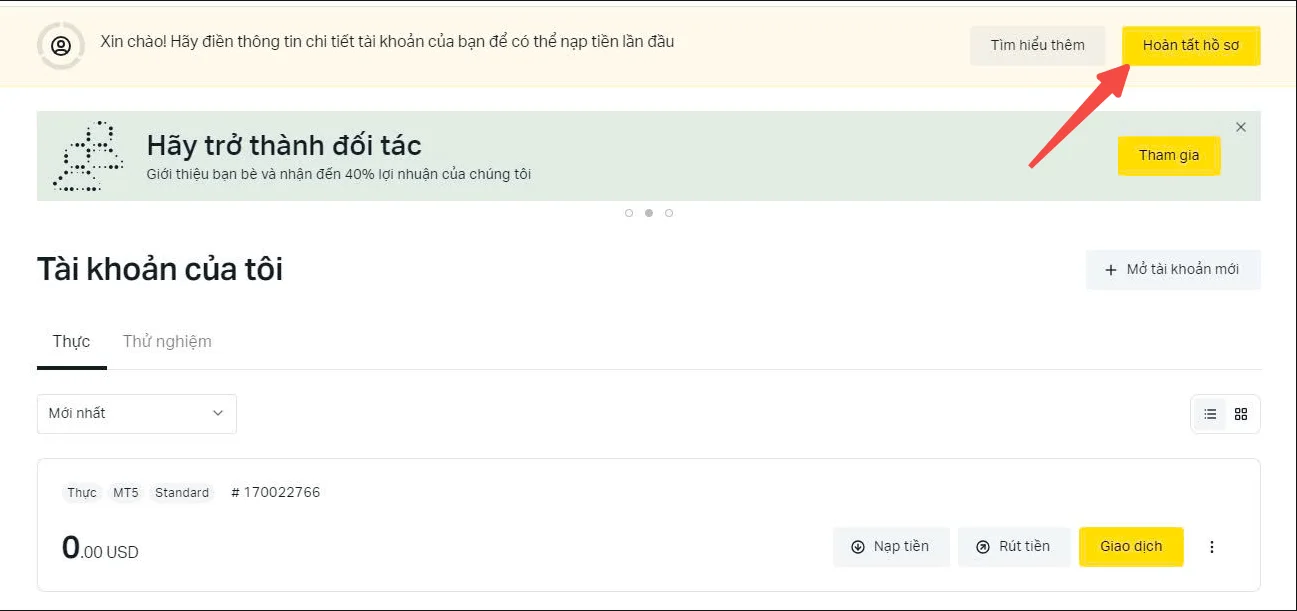Image resolution: width=1297 pixels, height=611 pixels.
Task: Click the Rút tiền withdraw button
Action: (1014, 547)
